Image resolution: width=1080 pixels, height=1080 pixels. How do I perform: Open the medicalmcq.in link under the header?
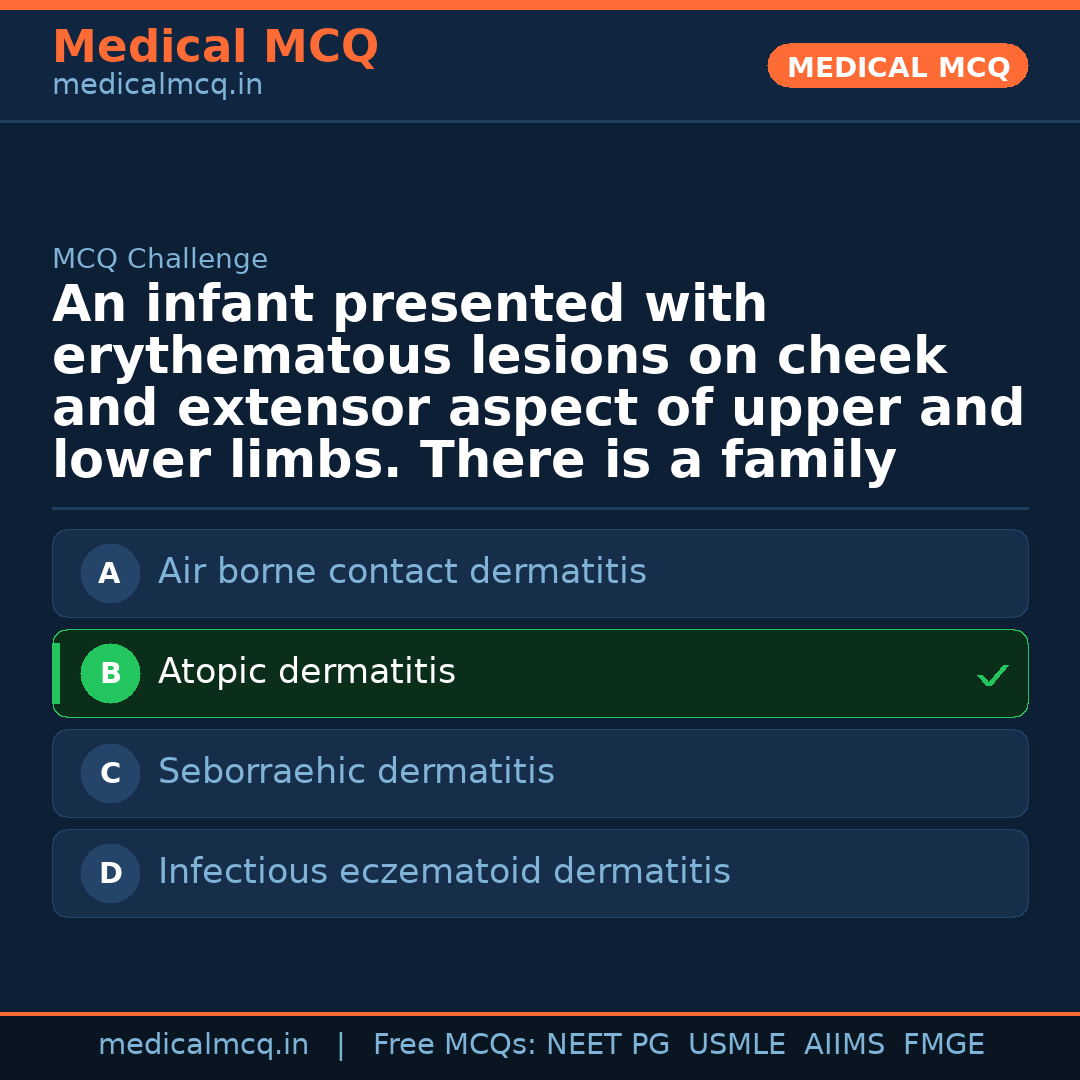(x=157, y=86)
